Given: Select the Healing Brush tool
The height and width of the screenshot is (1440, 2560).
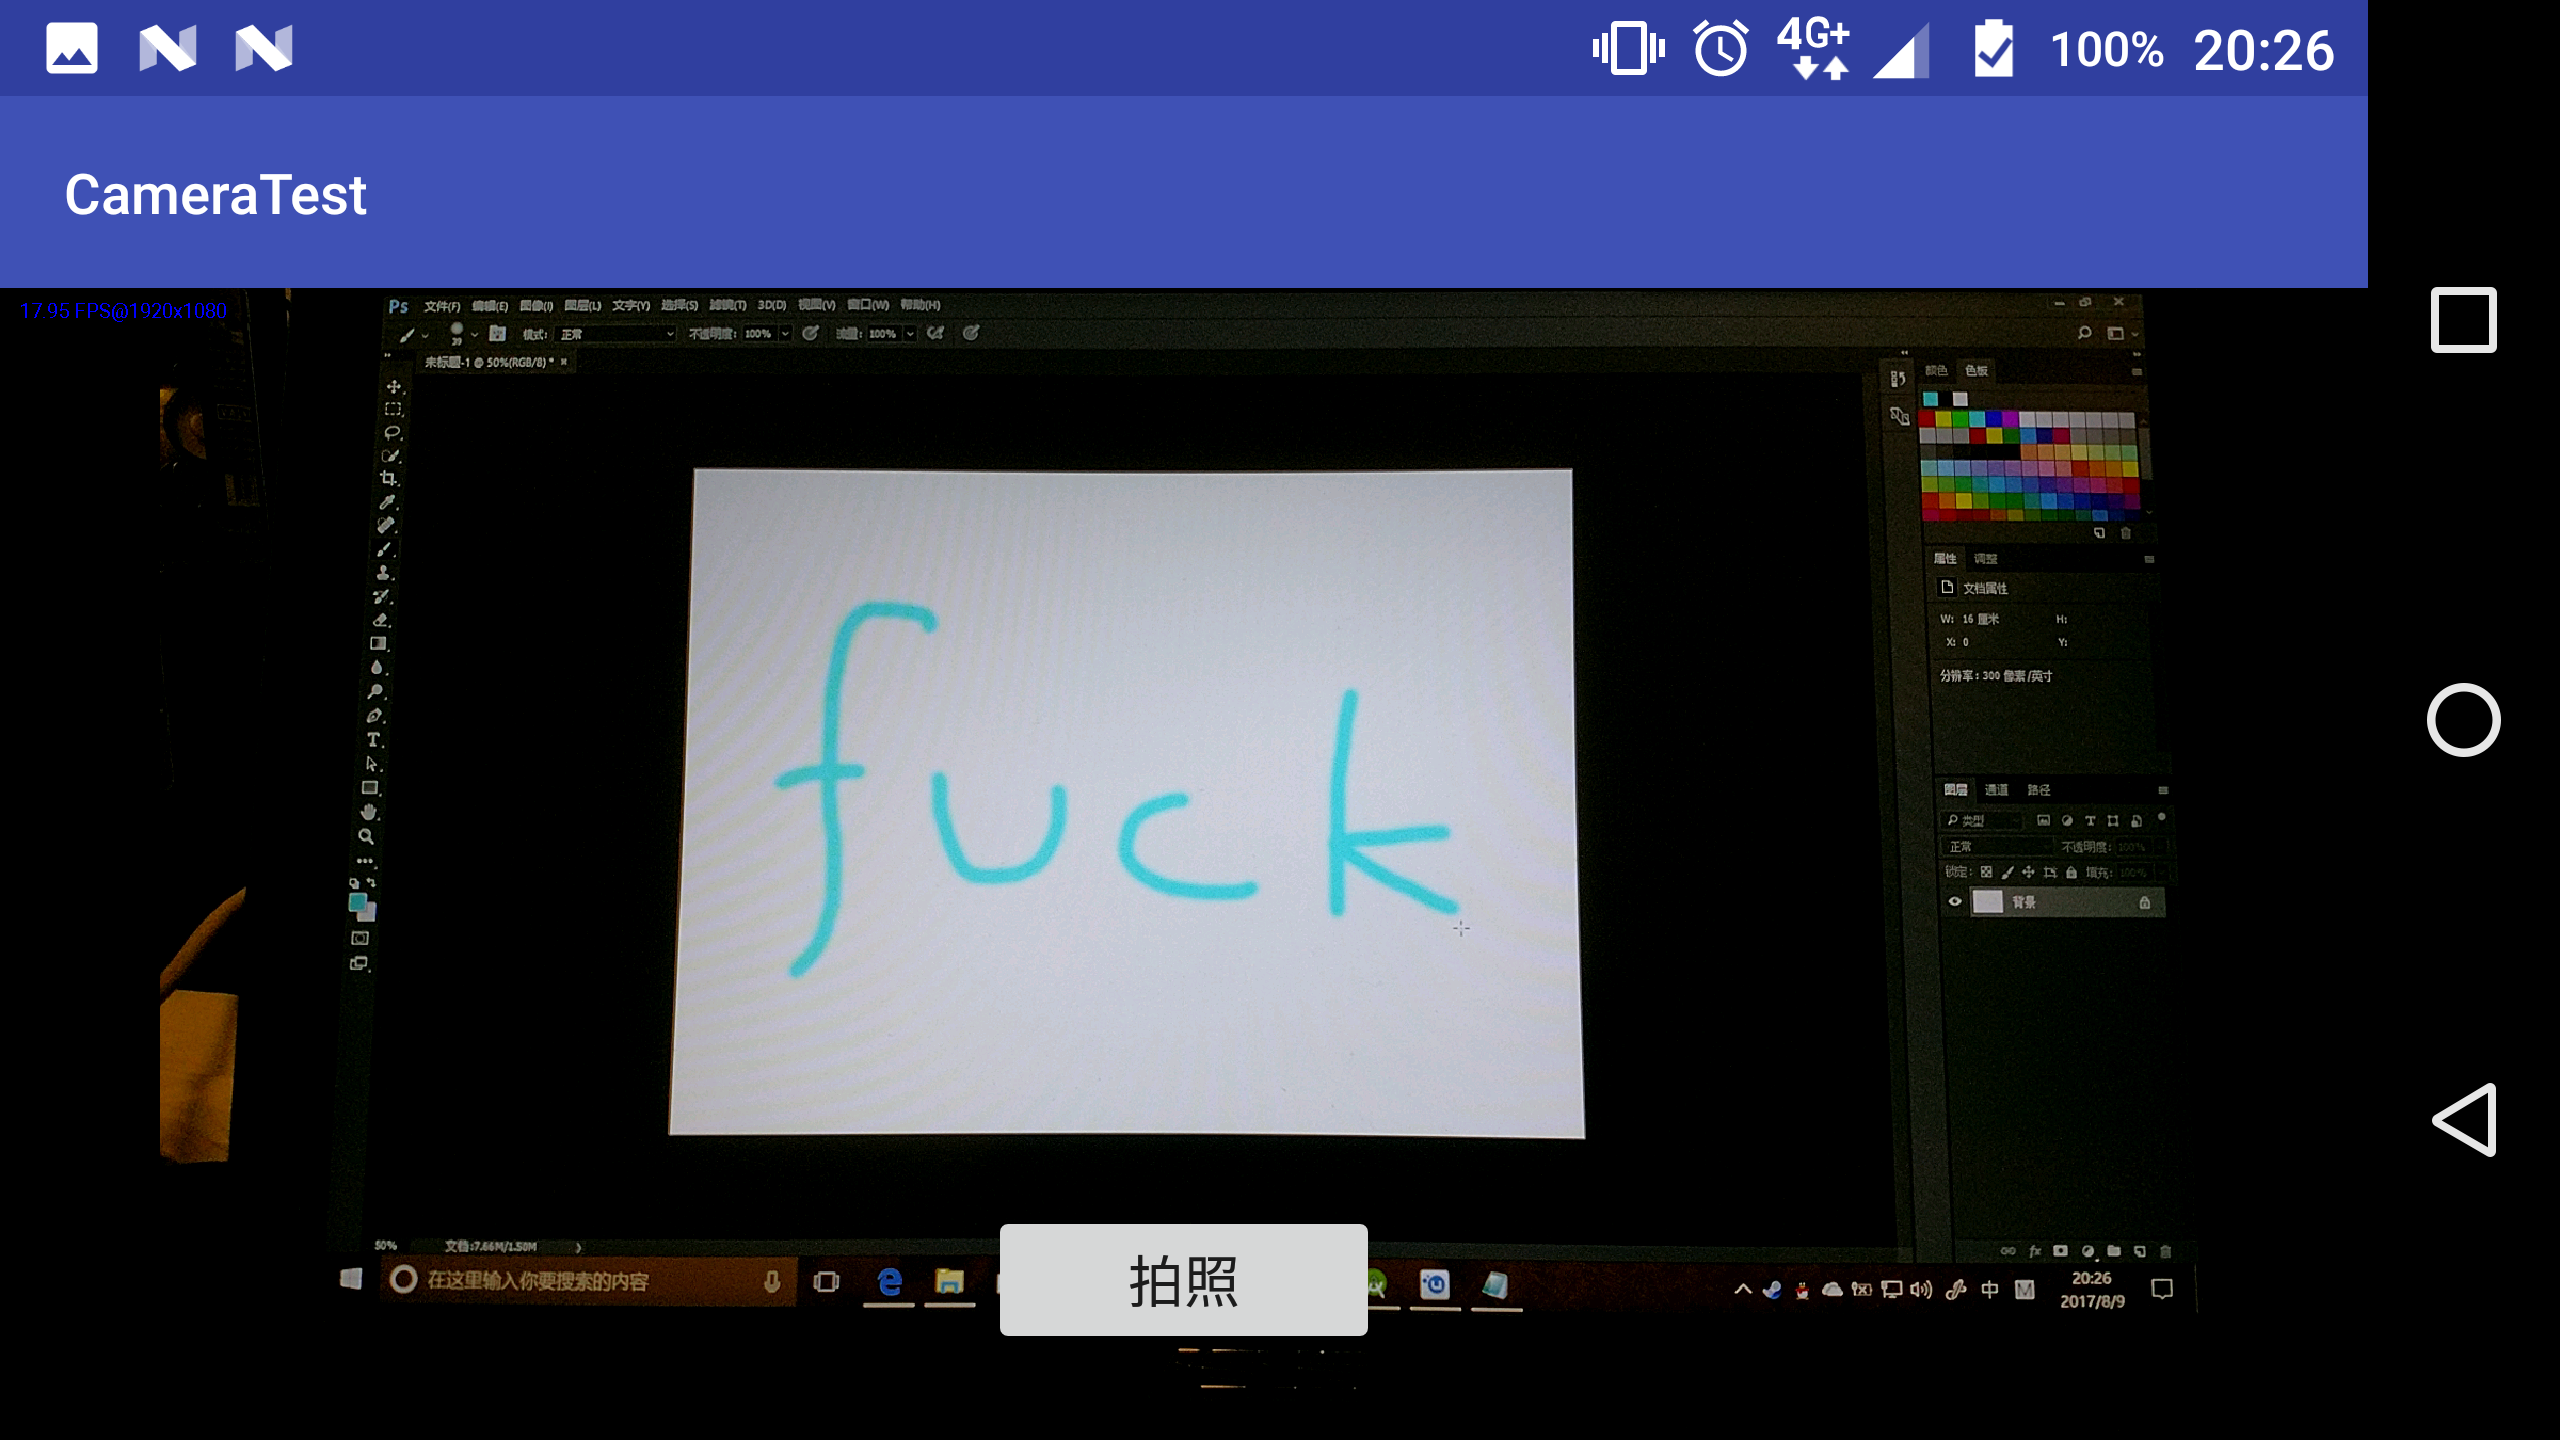Looking at the screenshot, I should pyautogui.click(x=386, y=525).
